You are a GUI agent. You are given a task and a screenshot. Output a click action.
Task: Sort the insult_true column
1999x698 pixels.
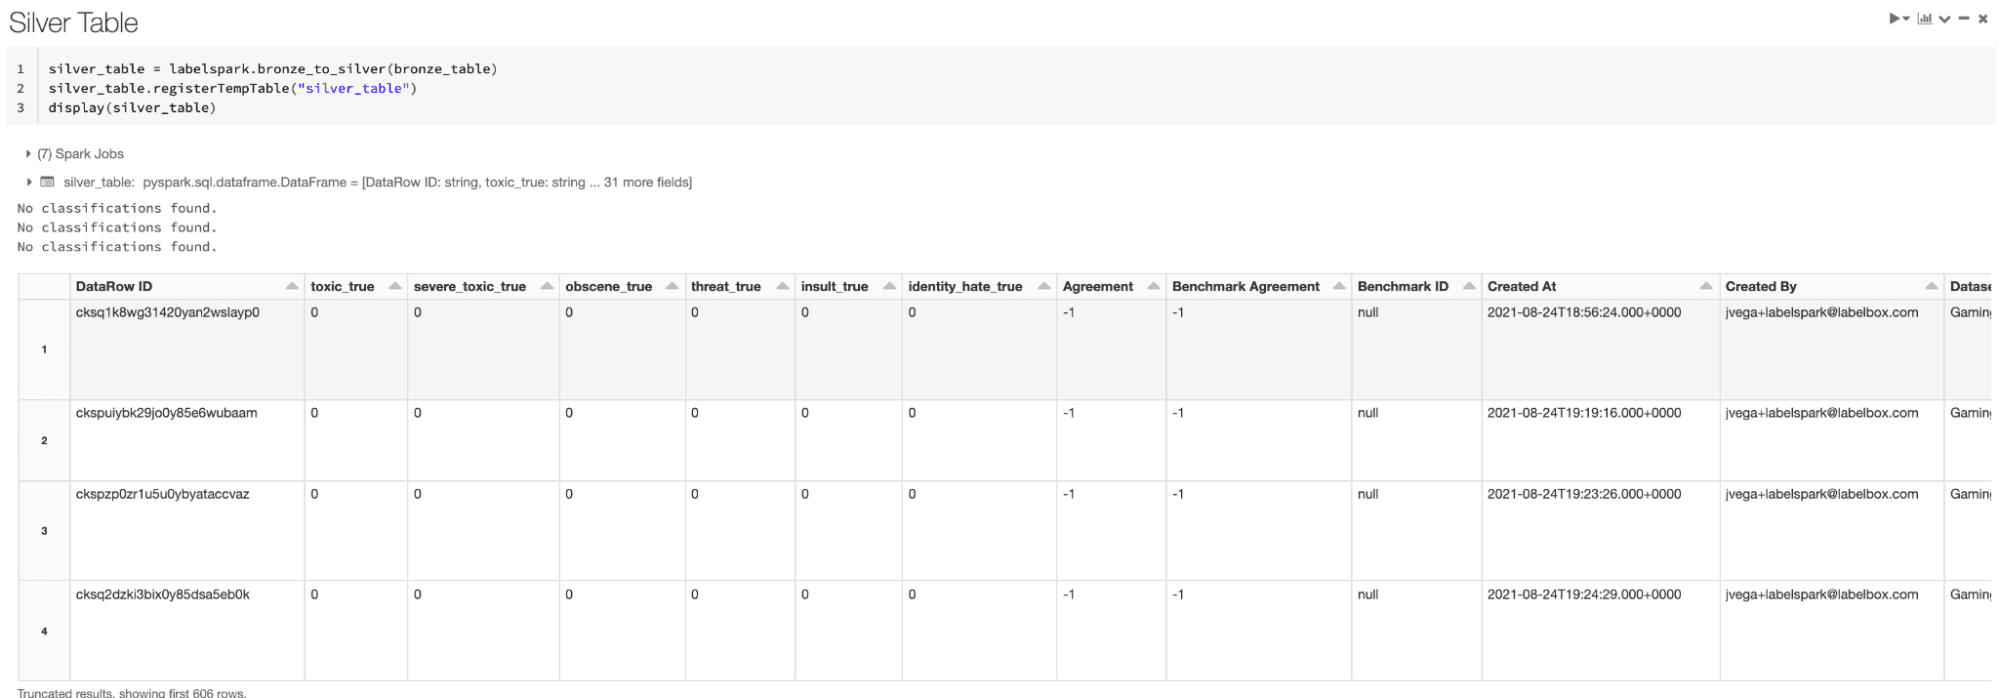coord(889,287)
